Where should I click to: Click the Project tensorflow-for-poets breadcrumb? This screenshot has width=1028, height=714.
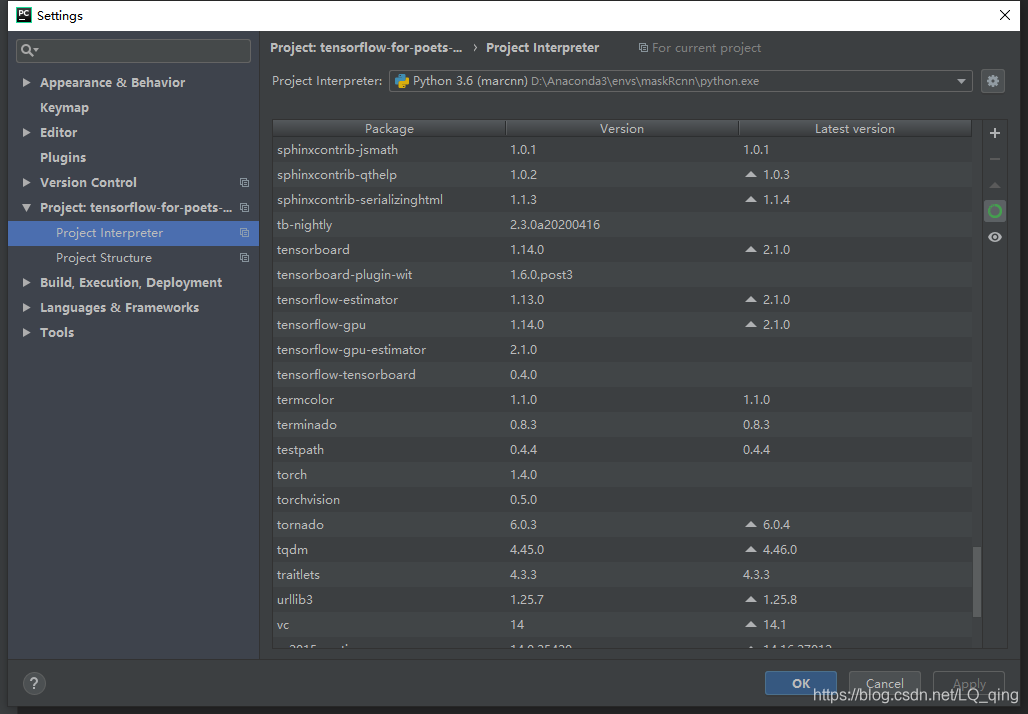tap(366, 48)
